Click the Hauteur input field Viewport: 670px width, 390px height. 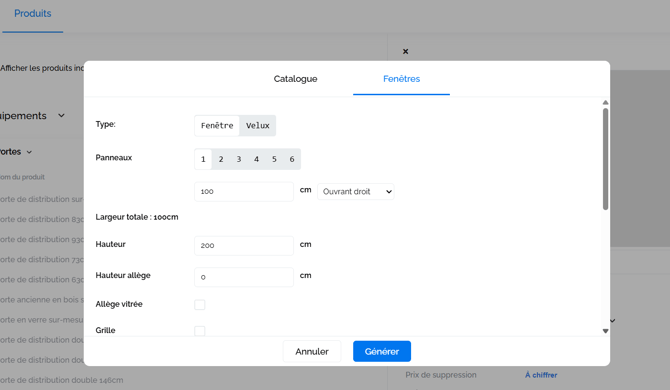pyautogui.click(x=244, y=246)
